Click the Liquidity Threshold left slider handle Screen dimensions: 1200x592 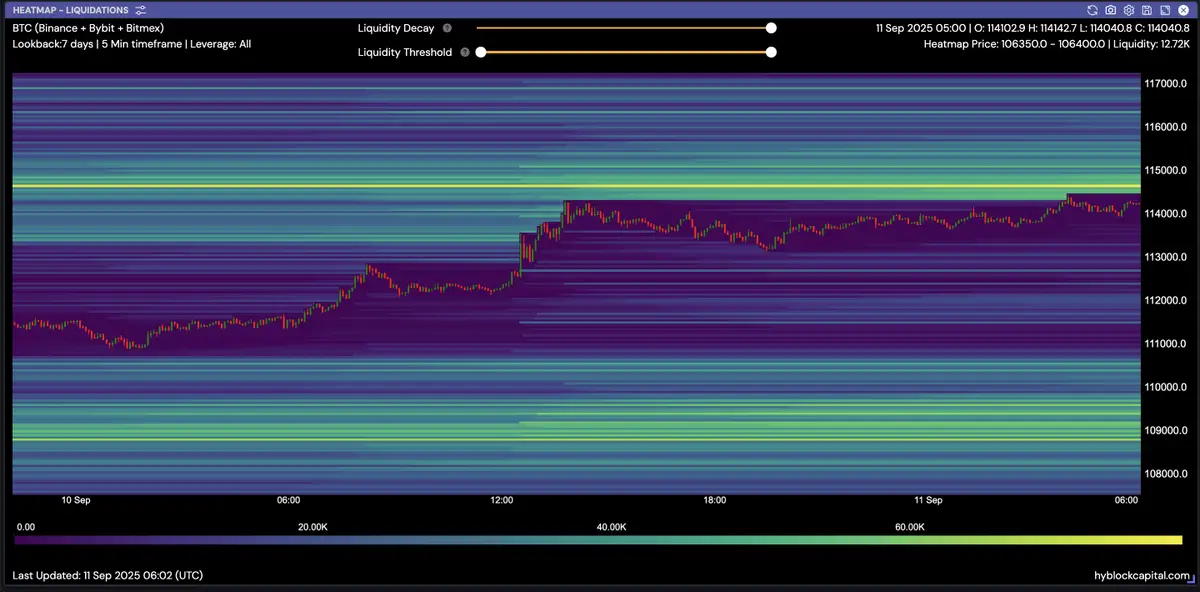click(481, 52)
